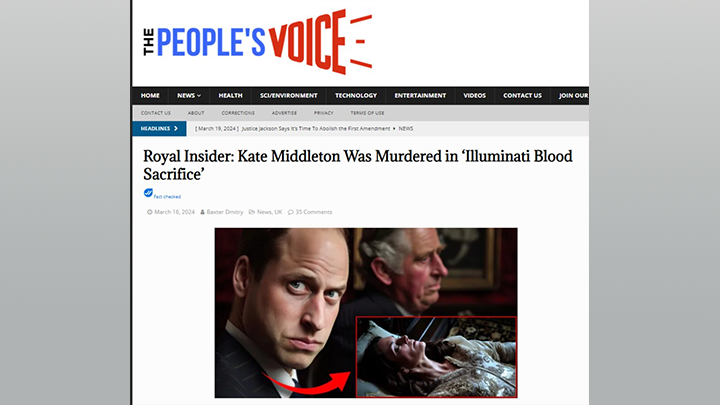Click The People's Voice logo
720x405 pixels.
point(258,42)
